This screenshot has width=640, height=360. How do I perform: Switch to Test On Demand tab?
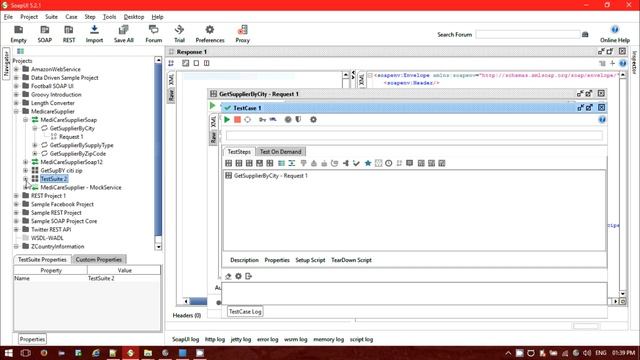[x=280, y=151]
